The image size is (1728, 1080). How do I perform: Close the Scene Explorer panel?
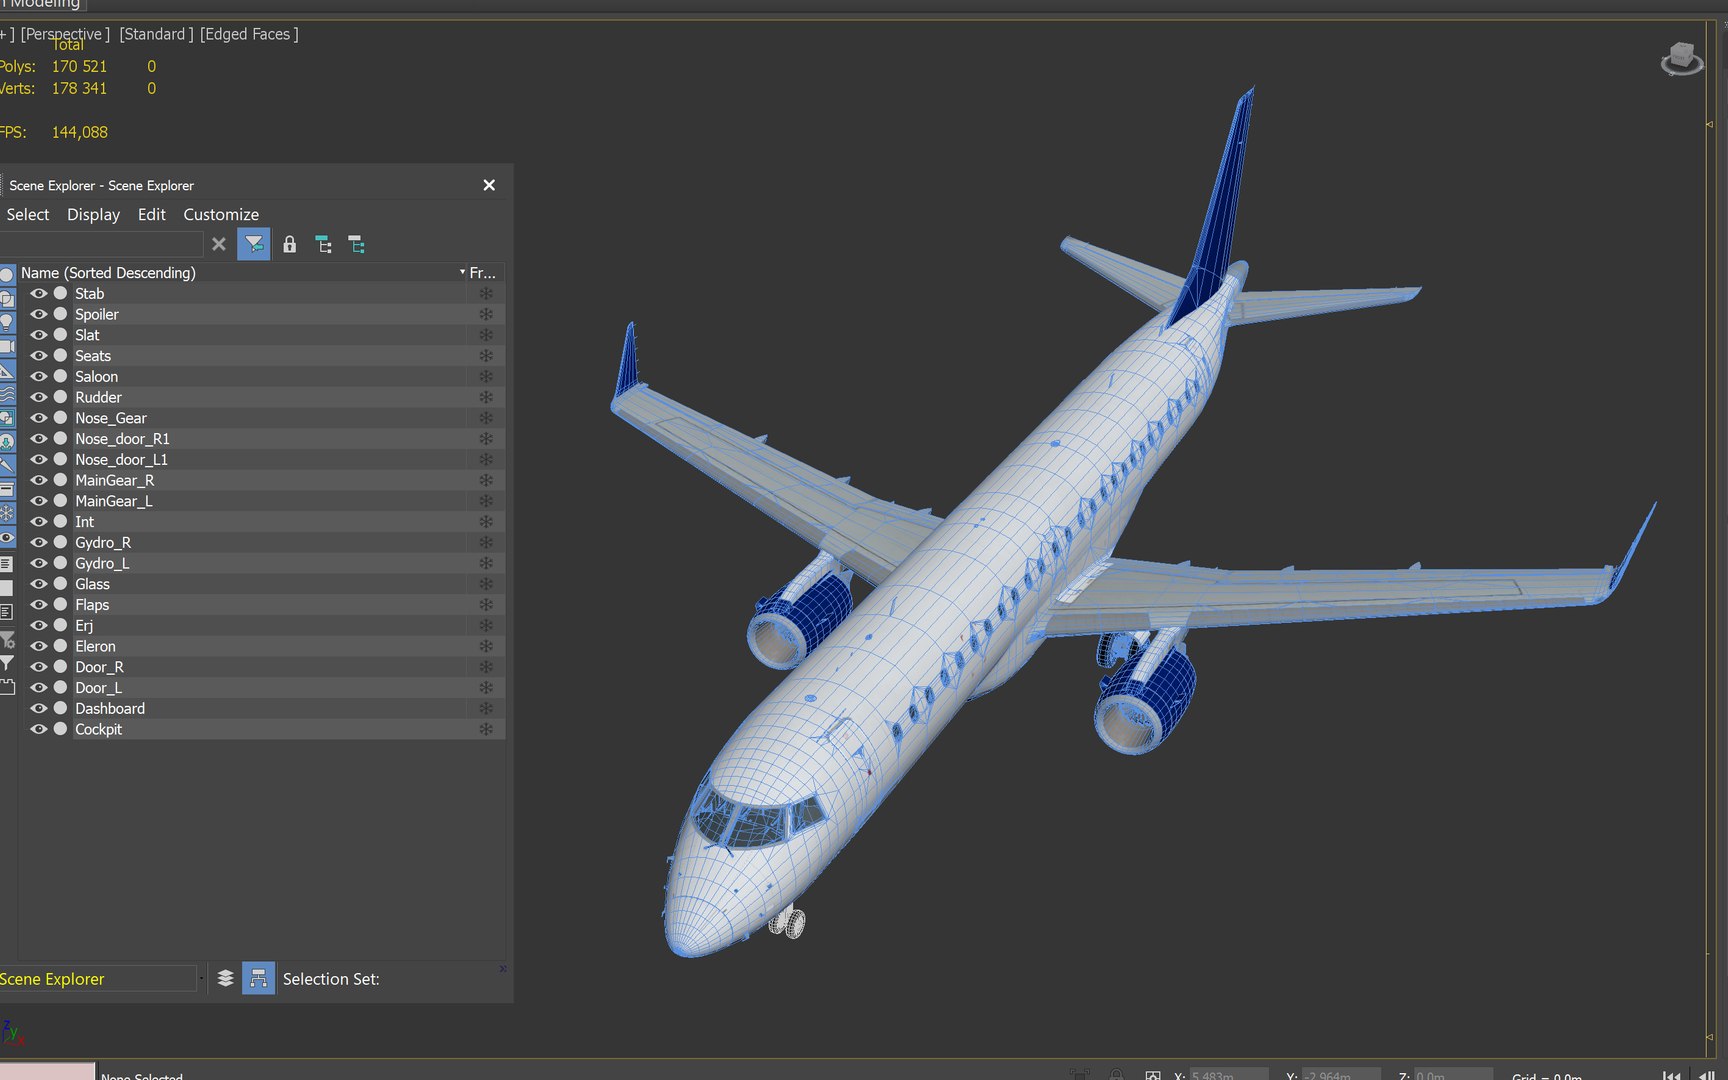(x=489, y=185)
